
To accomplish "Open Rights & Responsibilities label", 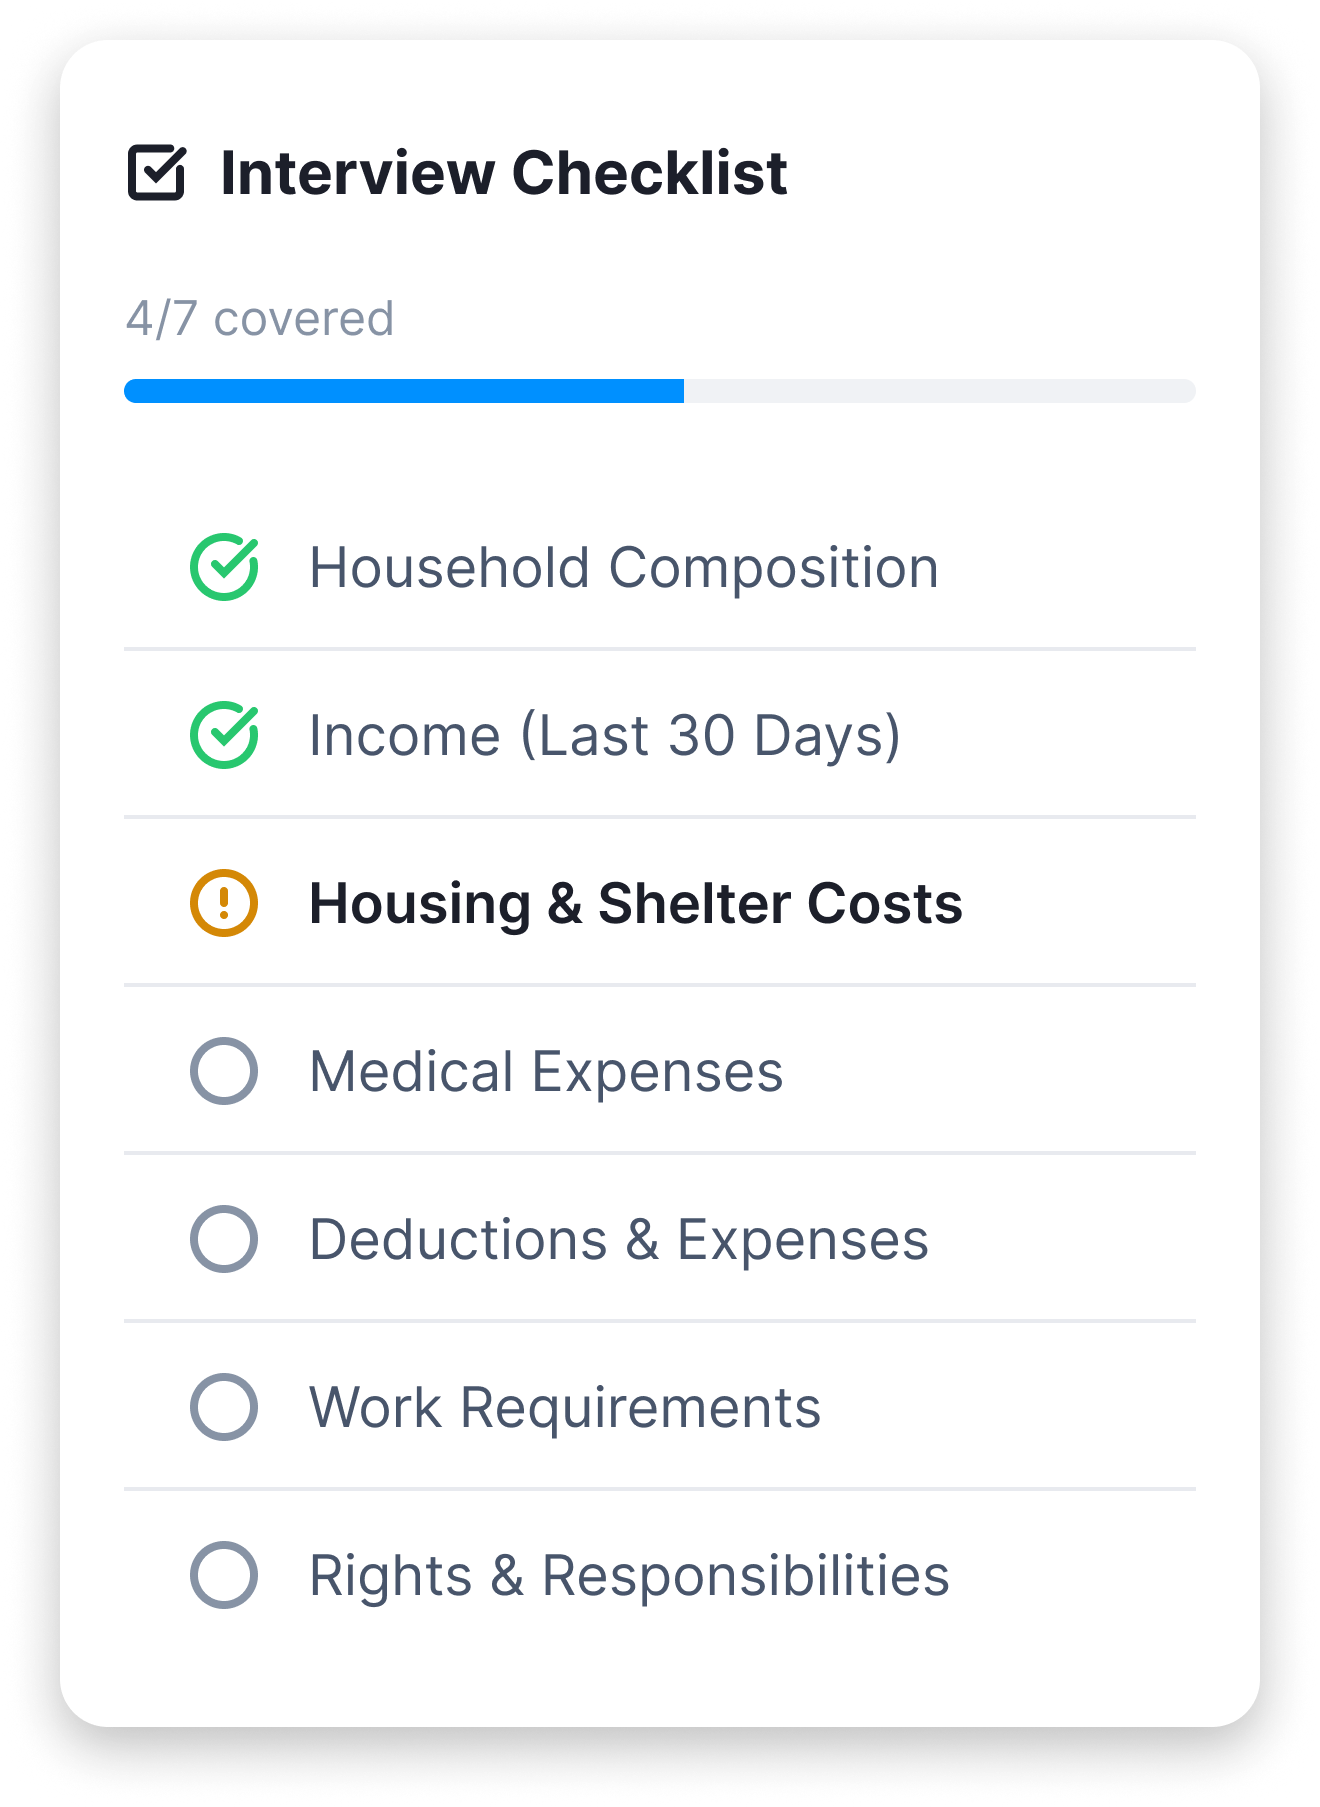I will point(629,1576).
